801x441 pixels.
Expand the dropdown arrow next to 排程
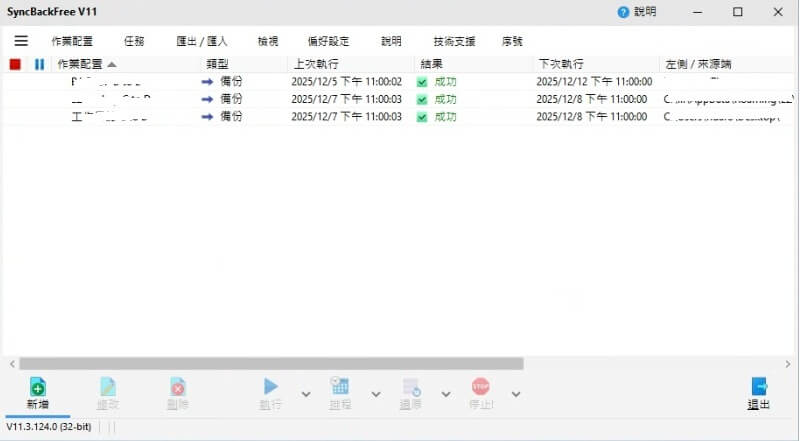[375, 393]
